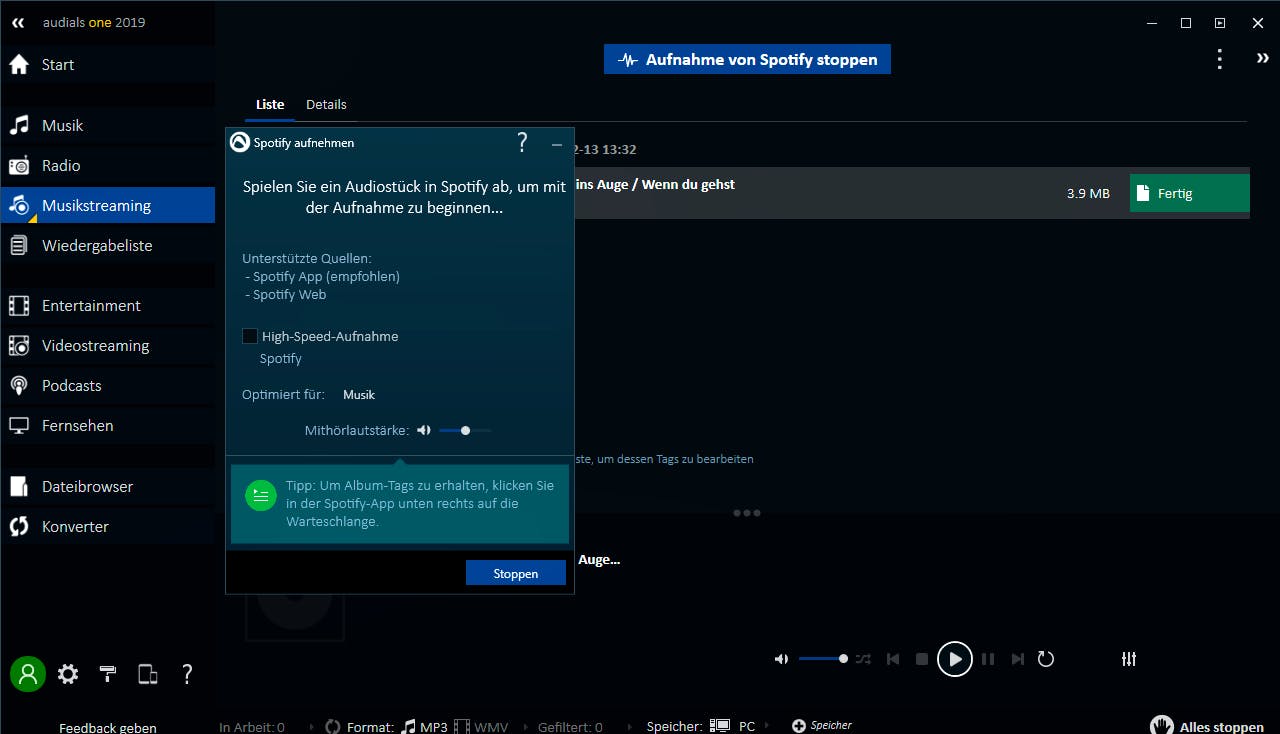Click the green Fertig button
Image resolution: width=1280 pixels, height=734 pixels.
pyautogui.click(x=1190, y=193)
